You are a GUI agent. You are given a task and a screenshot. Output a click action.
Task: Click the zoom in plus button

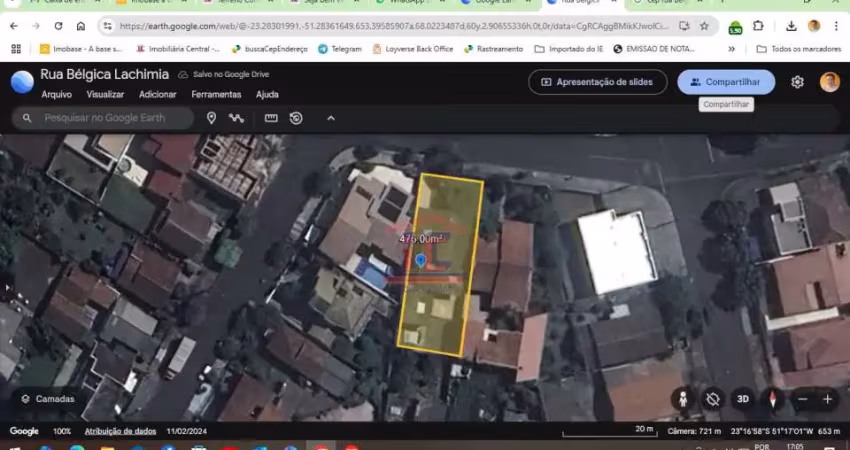(827, 398)
